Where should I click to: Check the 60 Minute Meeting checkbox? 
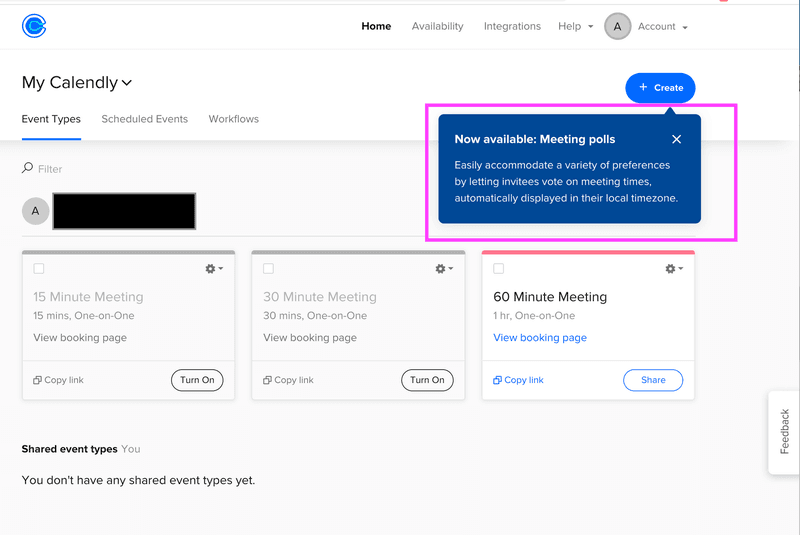pos(499,269)
